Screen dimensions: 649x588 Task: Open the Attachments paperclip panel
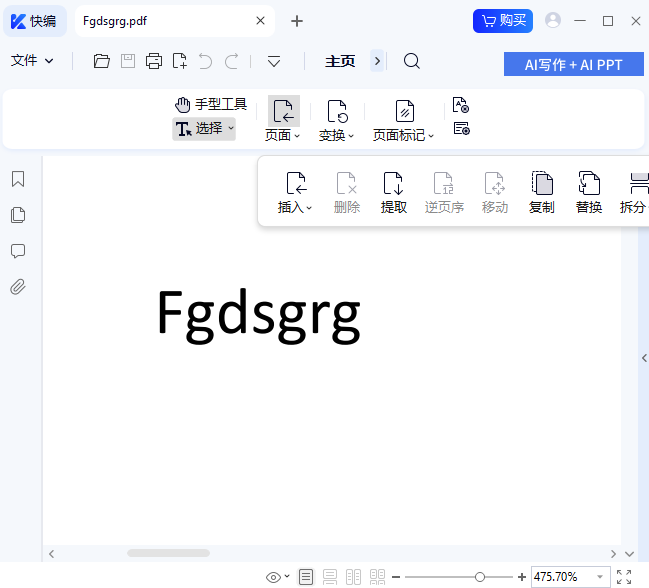tap(18, 287)
